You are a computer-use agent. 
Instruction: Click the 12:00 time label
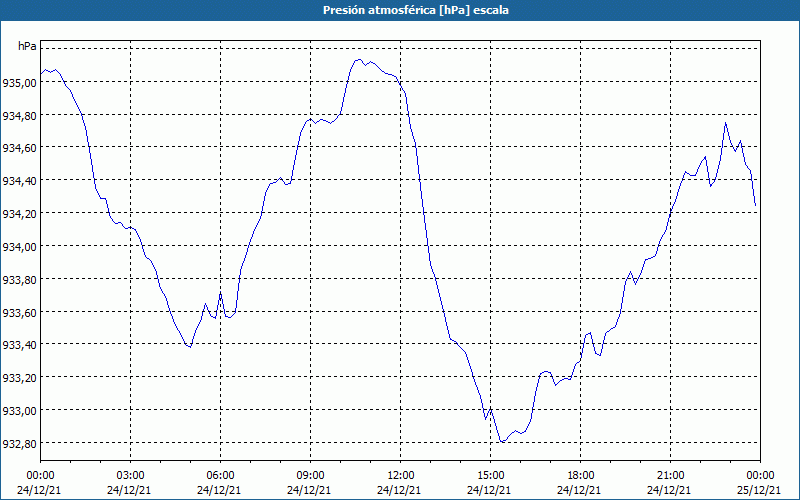pos(401,476)
